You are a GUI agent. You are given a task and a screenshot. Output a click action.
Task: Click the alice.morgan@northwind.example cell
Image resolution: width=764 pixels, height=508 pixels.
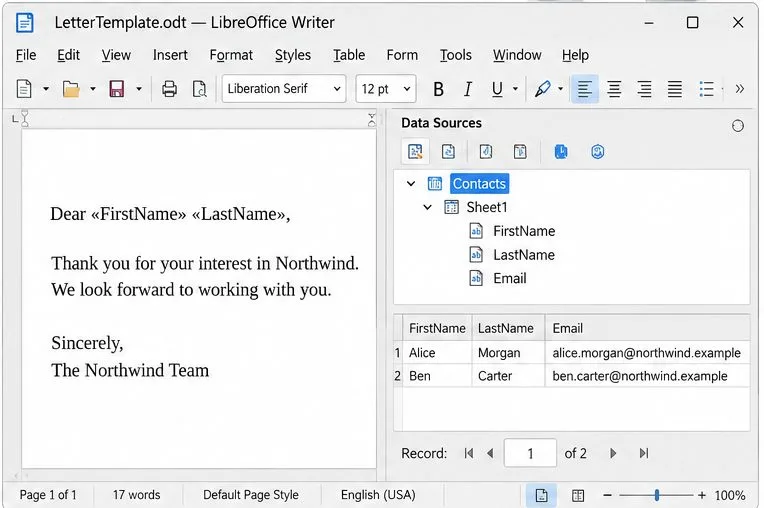[x=647, y=353]
